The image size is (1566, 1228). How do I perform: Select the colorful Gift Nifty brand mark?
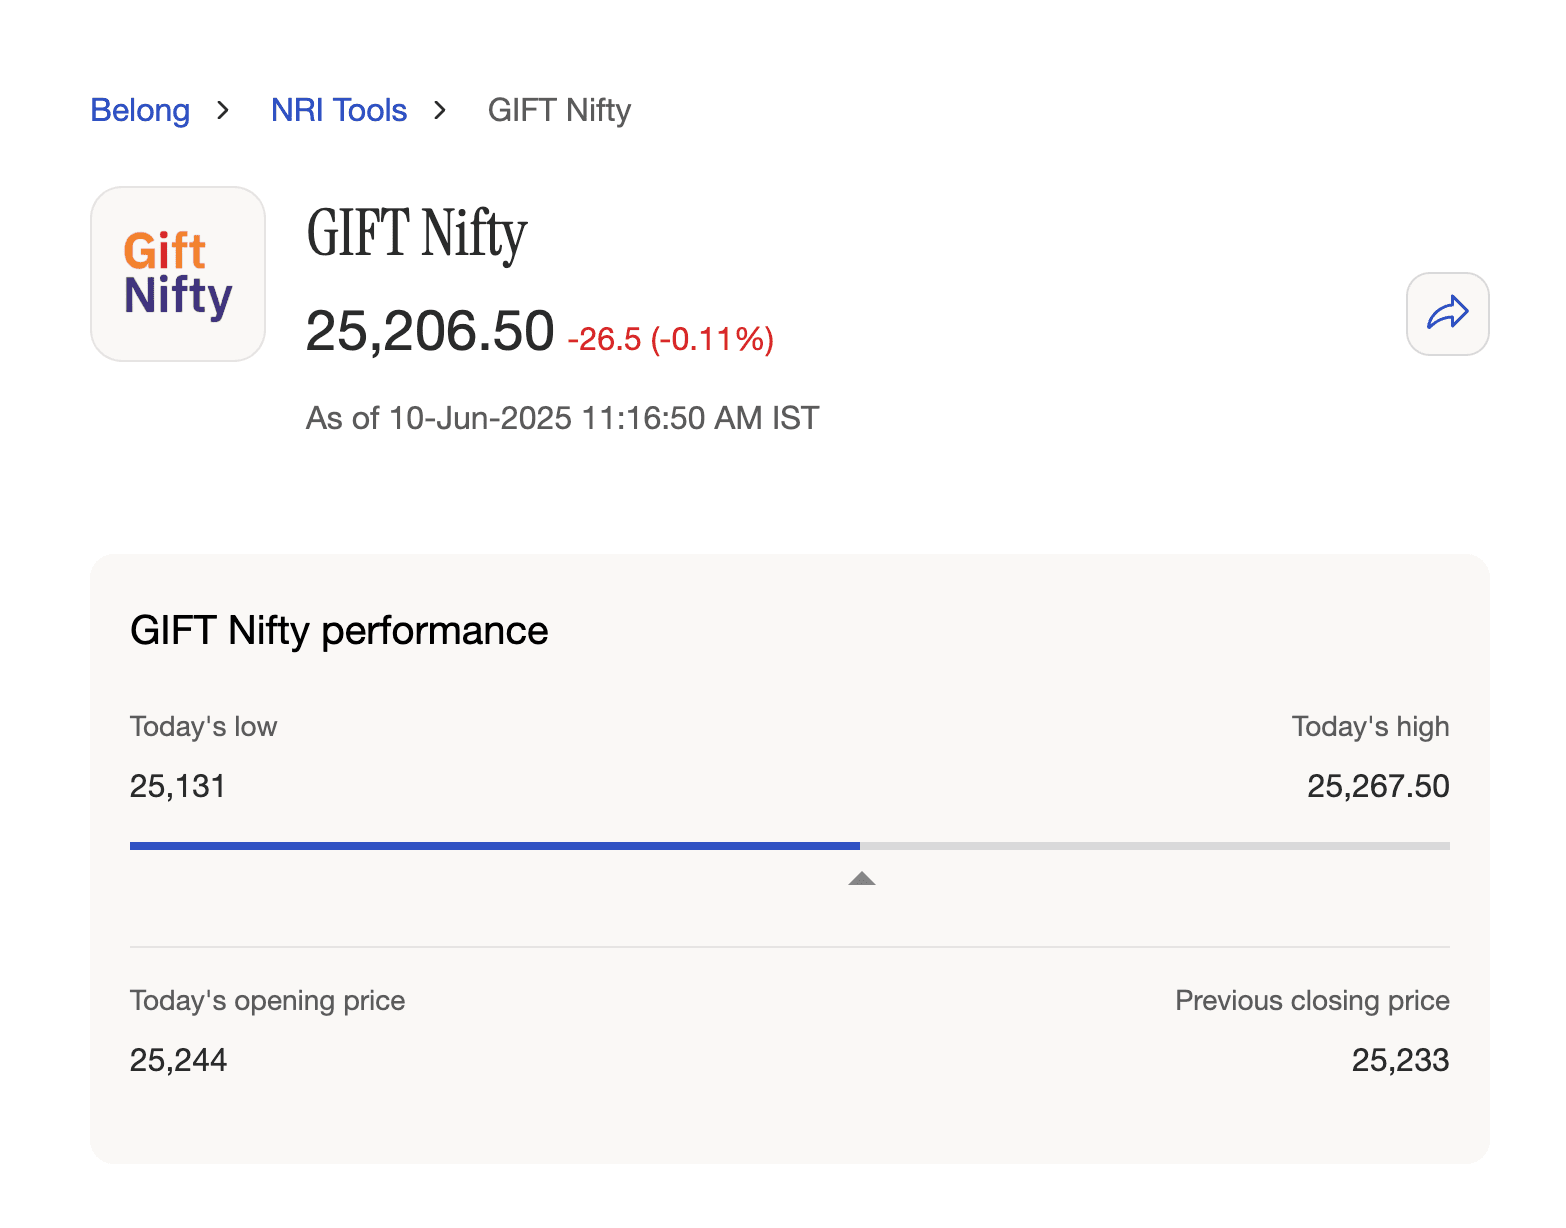177,273
